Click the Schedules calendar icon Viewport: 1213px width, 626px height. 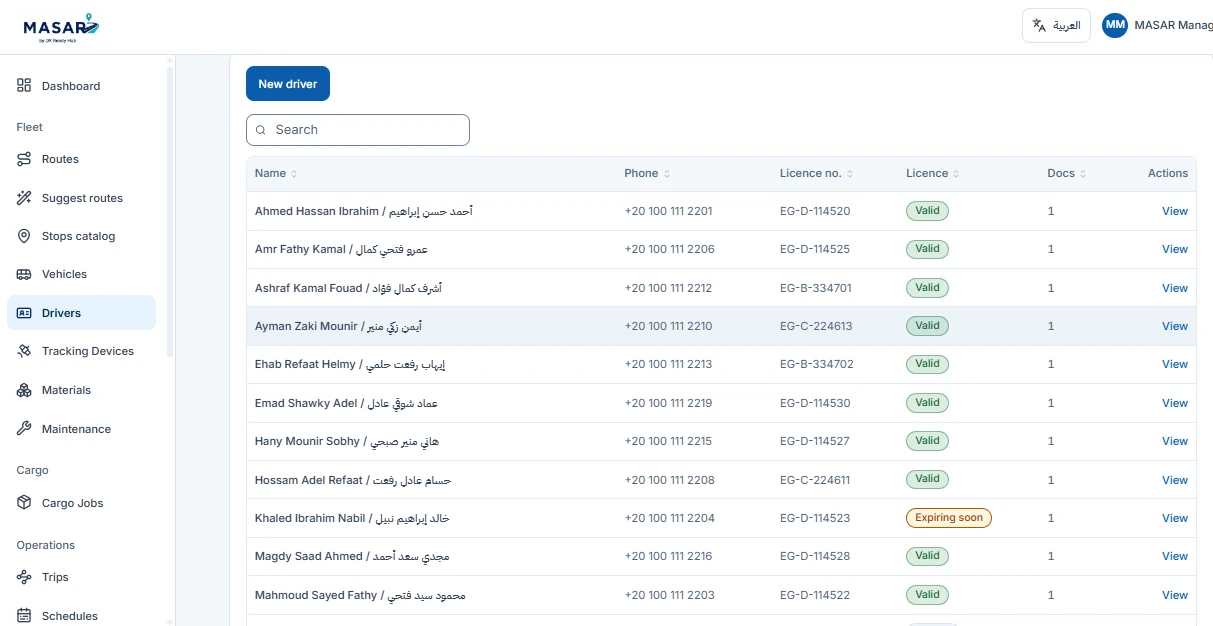coord(24,616)
